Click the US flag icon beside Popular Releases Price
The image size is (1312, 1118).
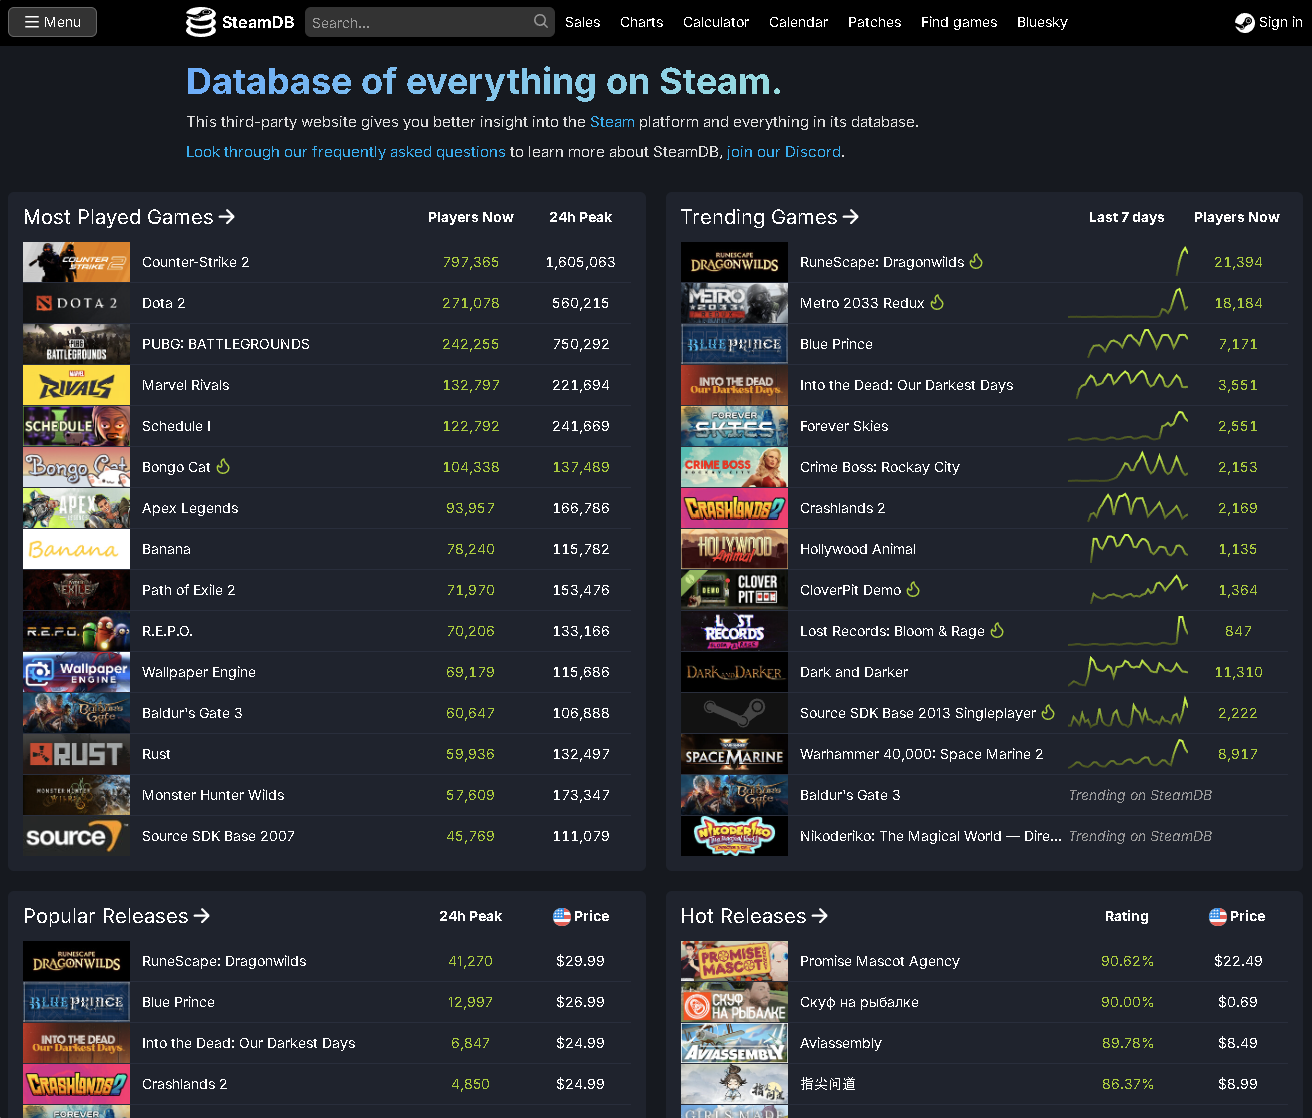coord(560,915)
